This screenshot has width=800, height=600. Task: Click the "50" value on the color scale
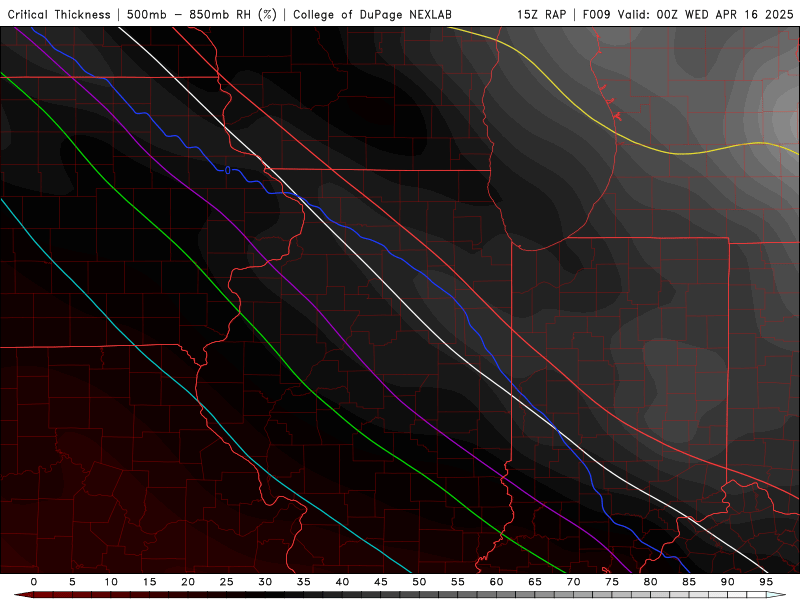point(419,582)
